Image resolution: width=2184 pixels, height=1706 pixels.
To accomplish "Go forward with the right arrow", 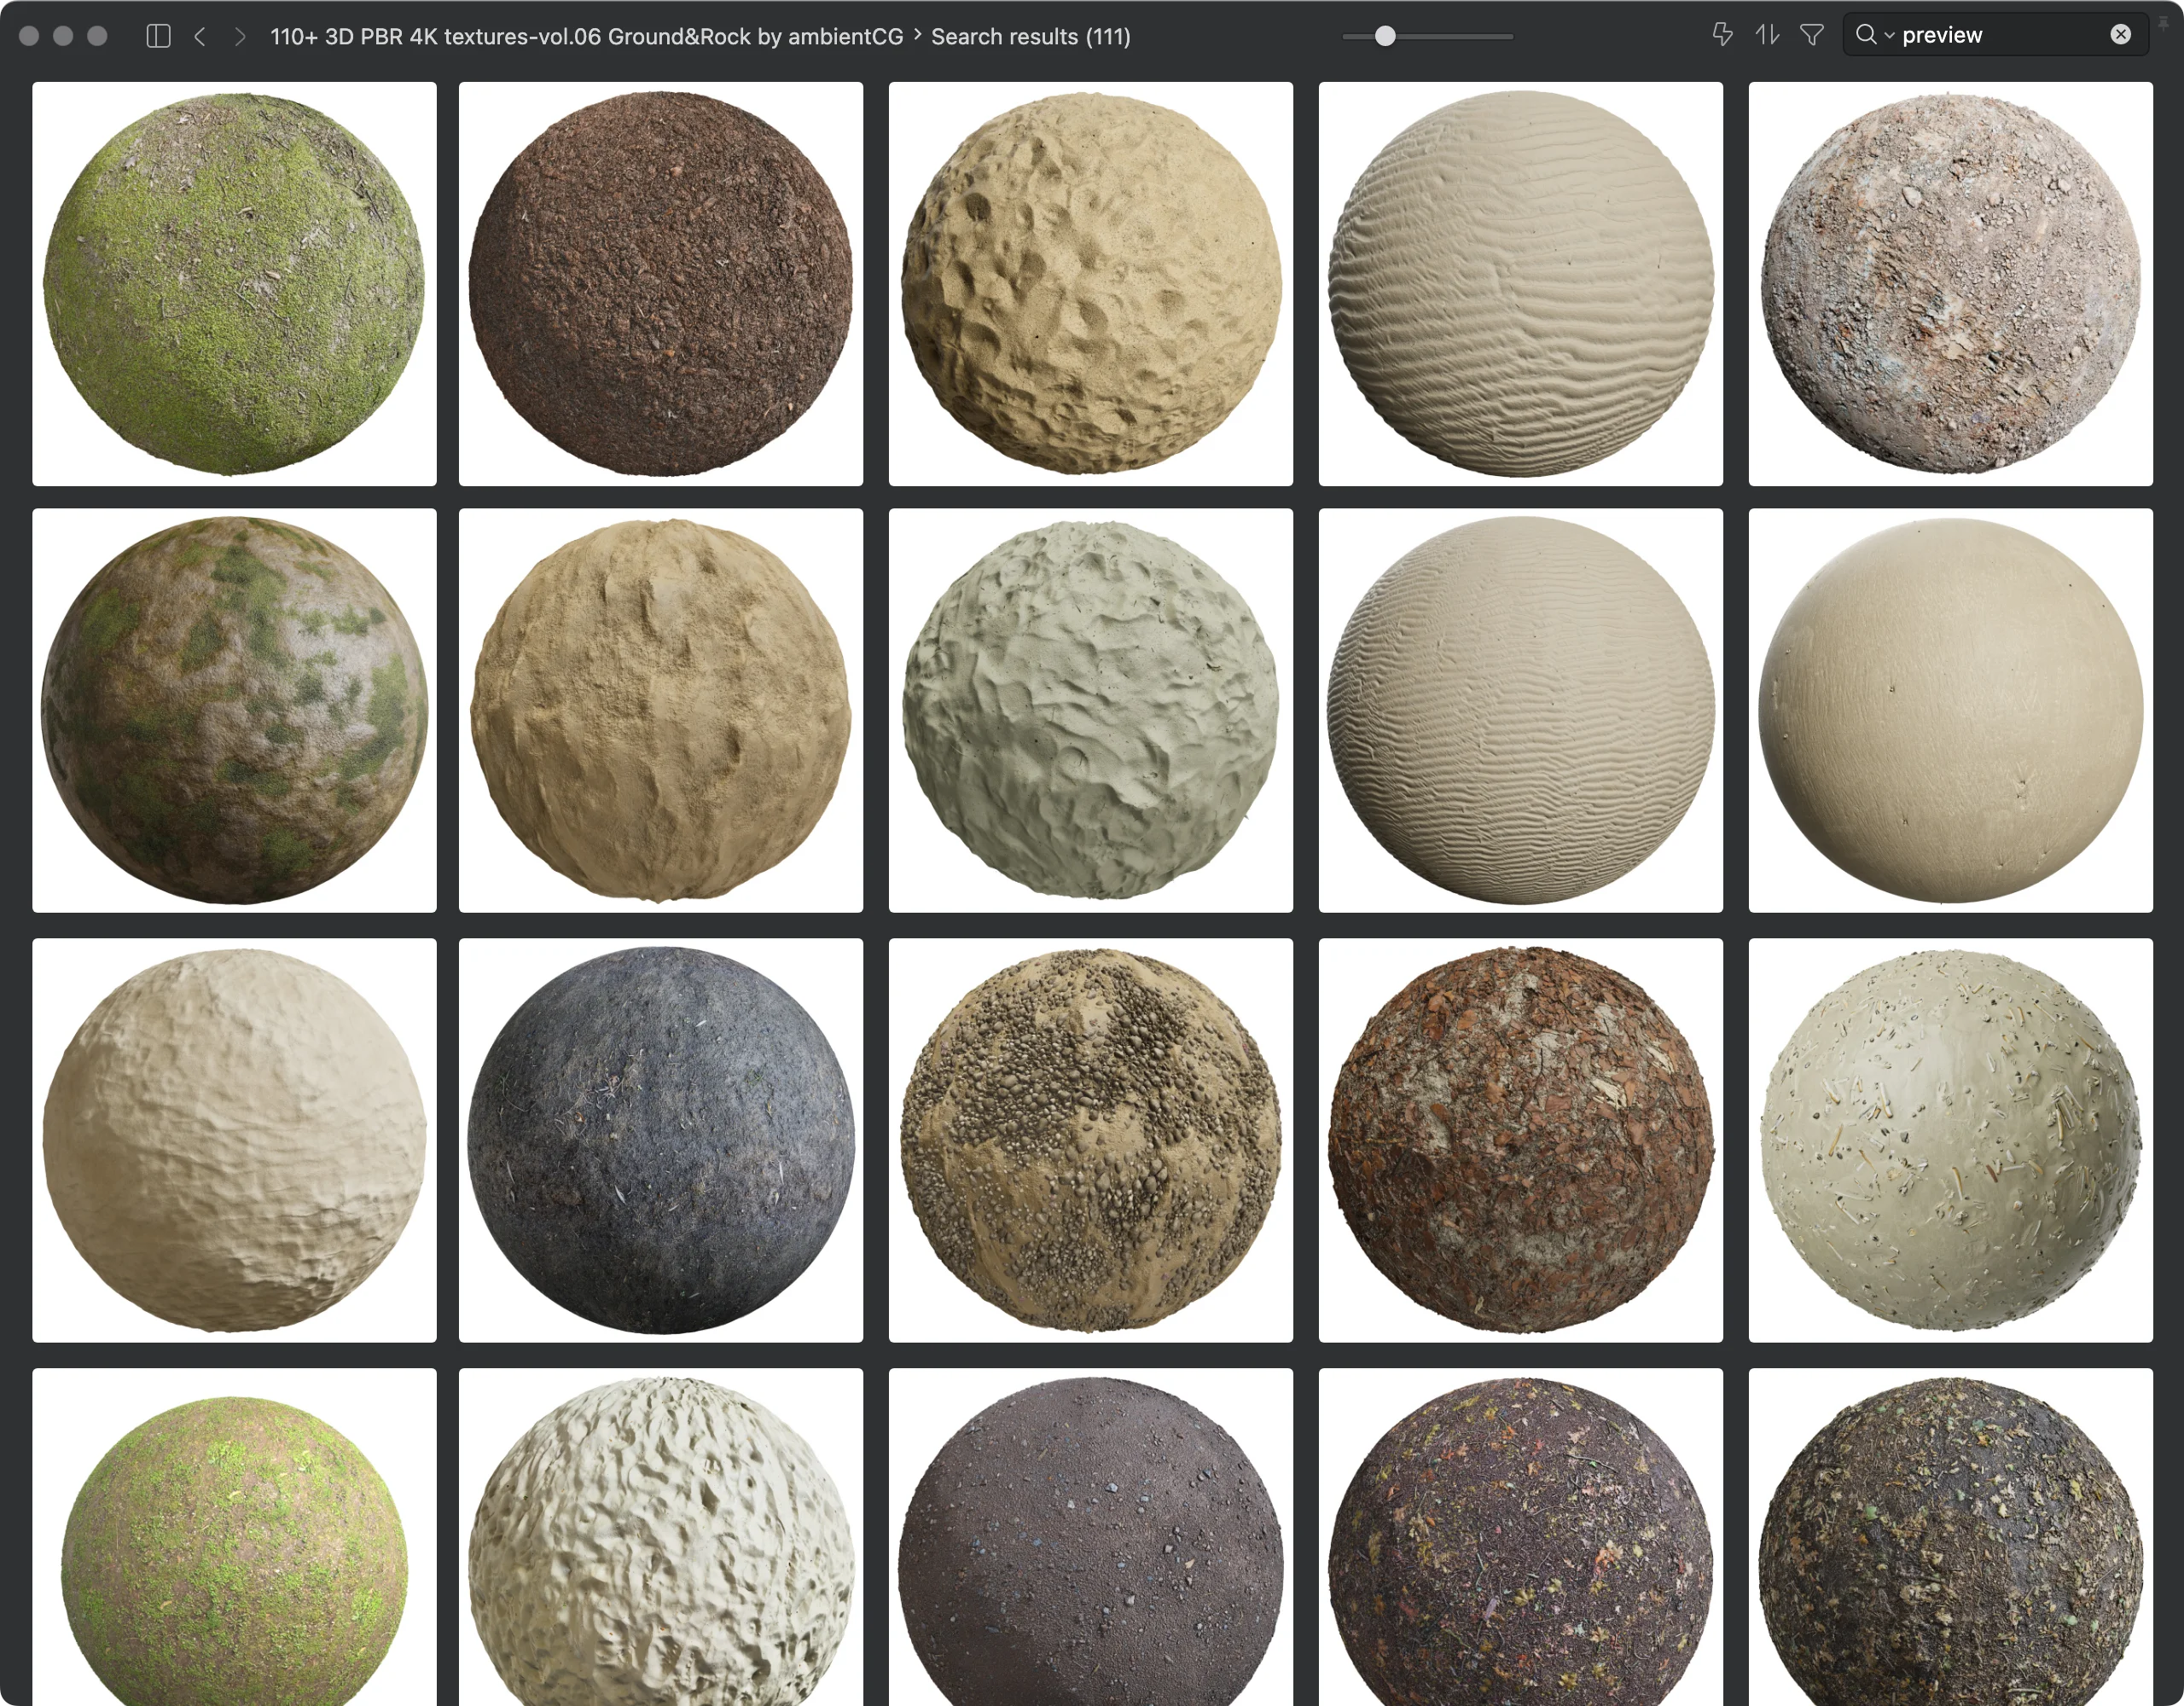I will pos(239,36).
